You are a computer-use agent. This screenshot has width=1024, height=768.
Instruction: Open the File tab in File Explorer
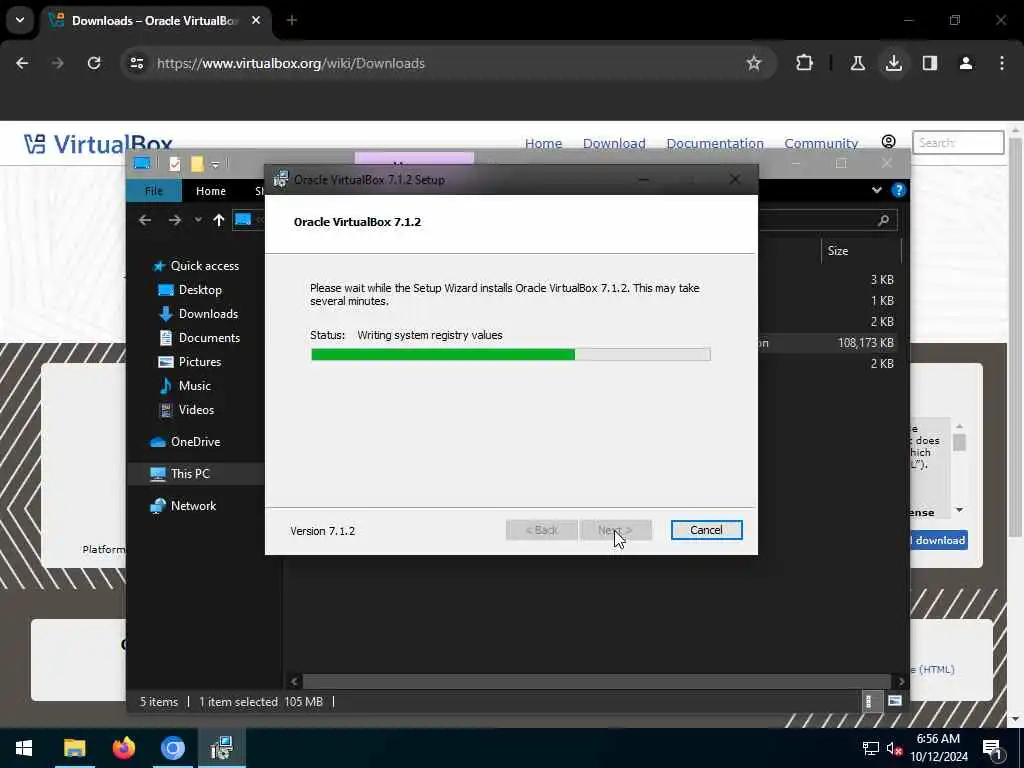coord(153,191)
